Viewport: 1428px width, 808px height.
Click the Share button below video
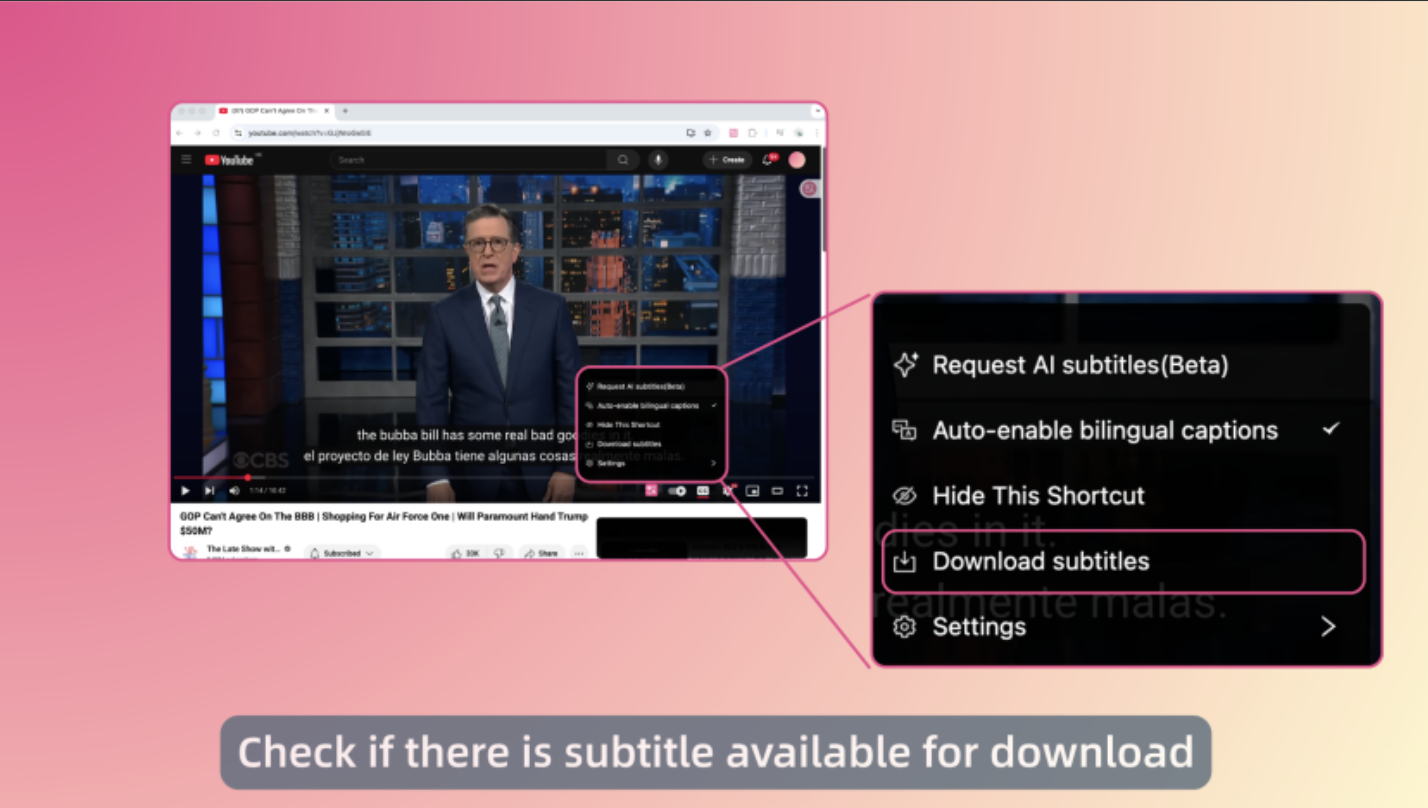tap(542, 553)
